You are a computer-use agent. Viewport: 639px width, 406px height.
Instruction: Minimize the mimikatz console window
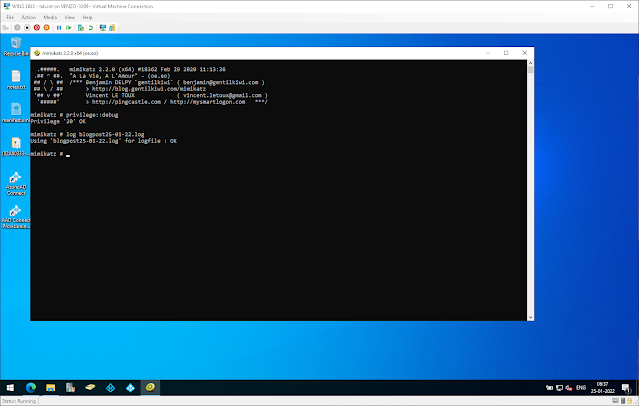(488, 53)
